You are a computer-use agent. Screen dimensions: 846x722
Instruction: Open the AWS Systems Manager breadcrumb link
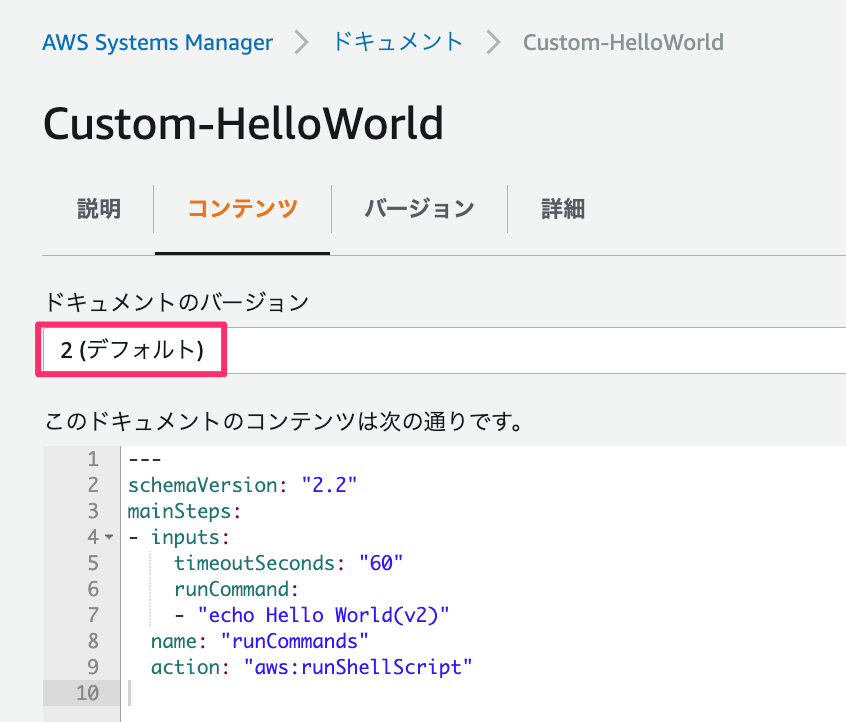pos(158,43)
